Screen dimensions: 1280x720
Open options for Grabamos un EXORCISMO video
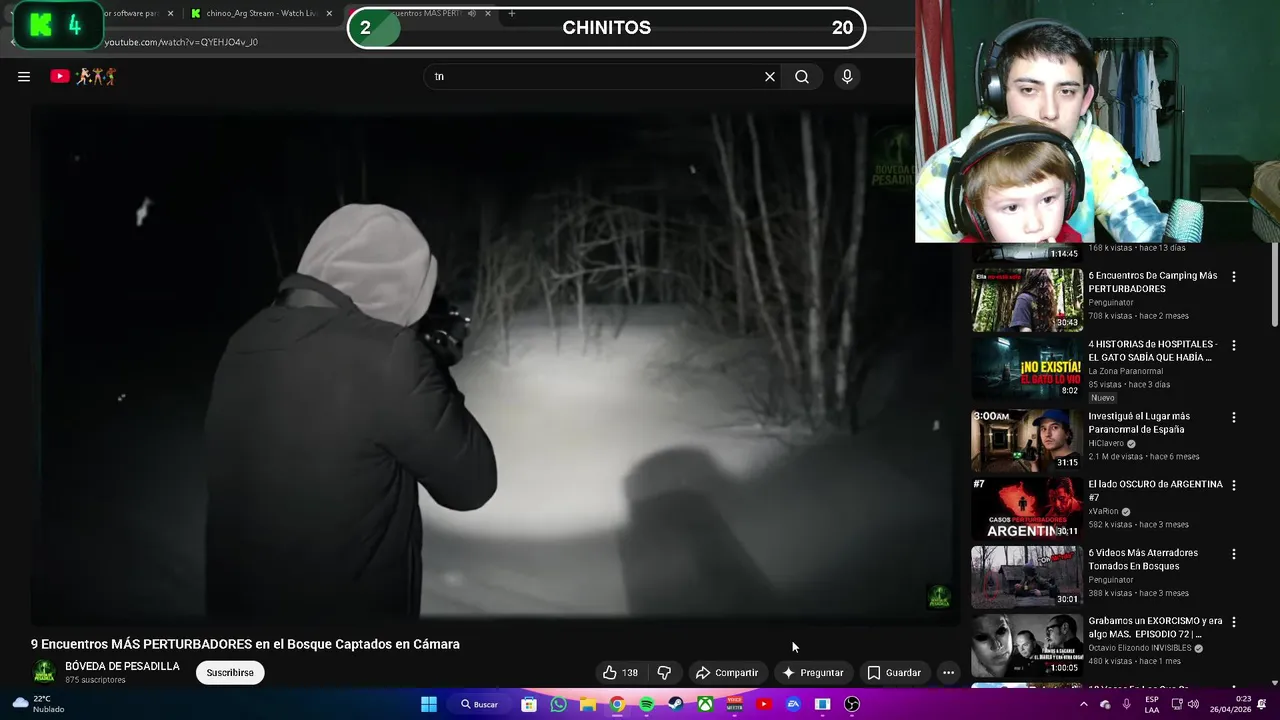[x=1233, y=622]
